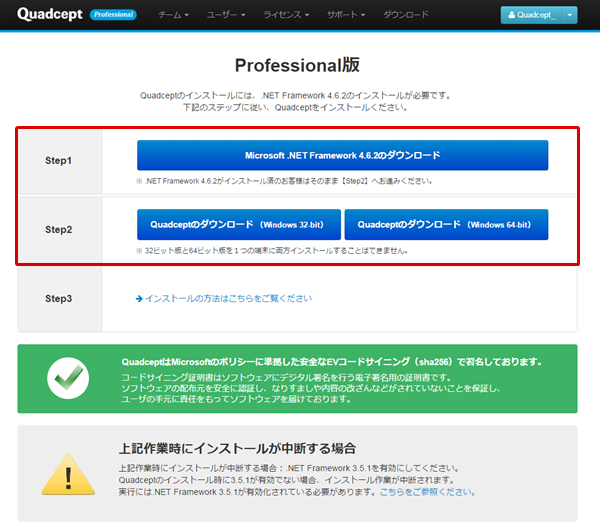Click the user silhouette icon in account button

tap(512, 15)
